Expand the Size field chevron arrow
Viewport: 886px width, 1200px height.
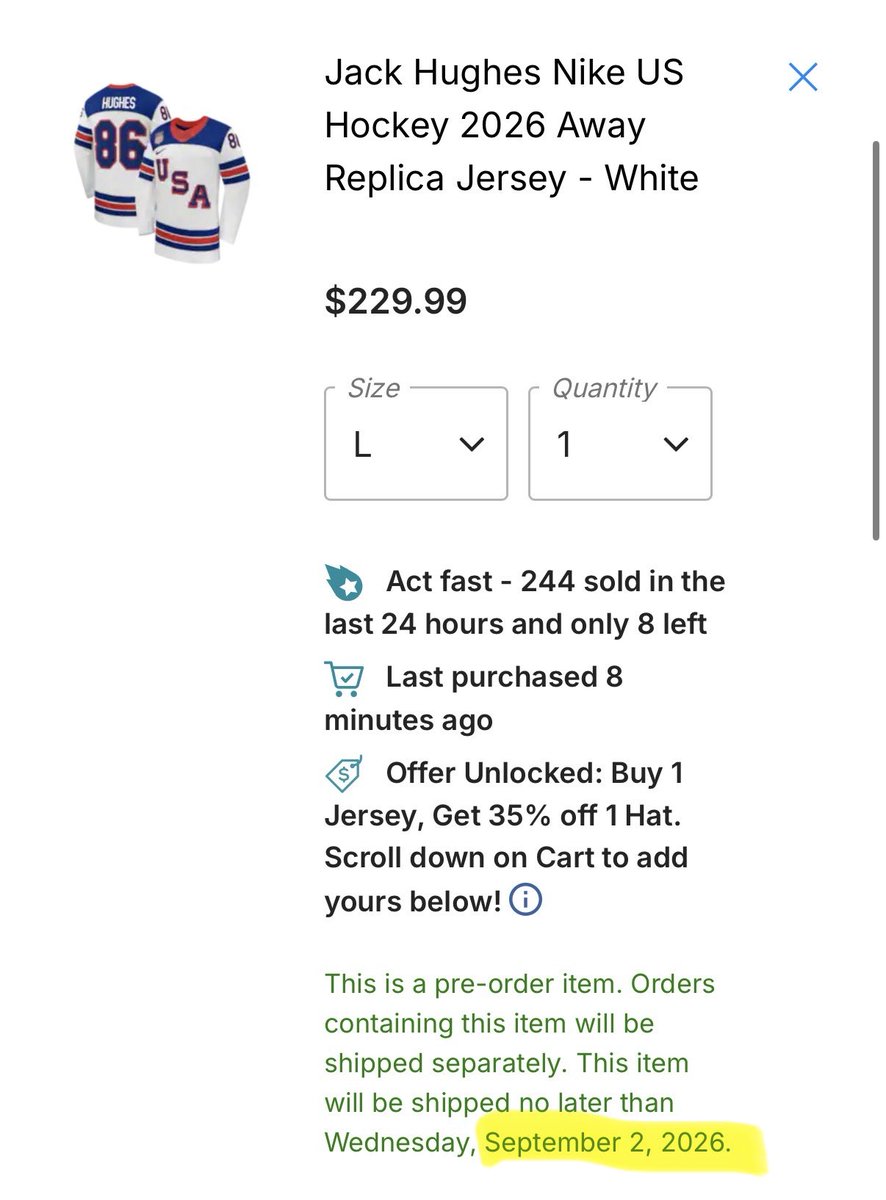(x=471, y=445)
